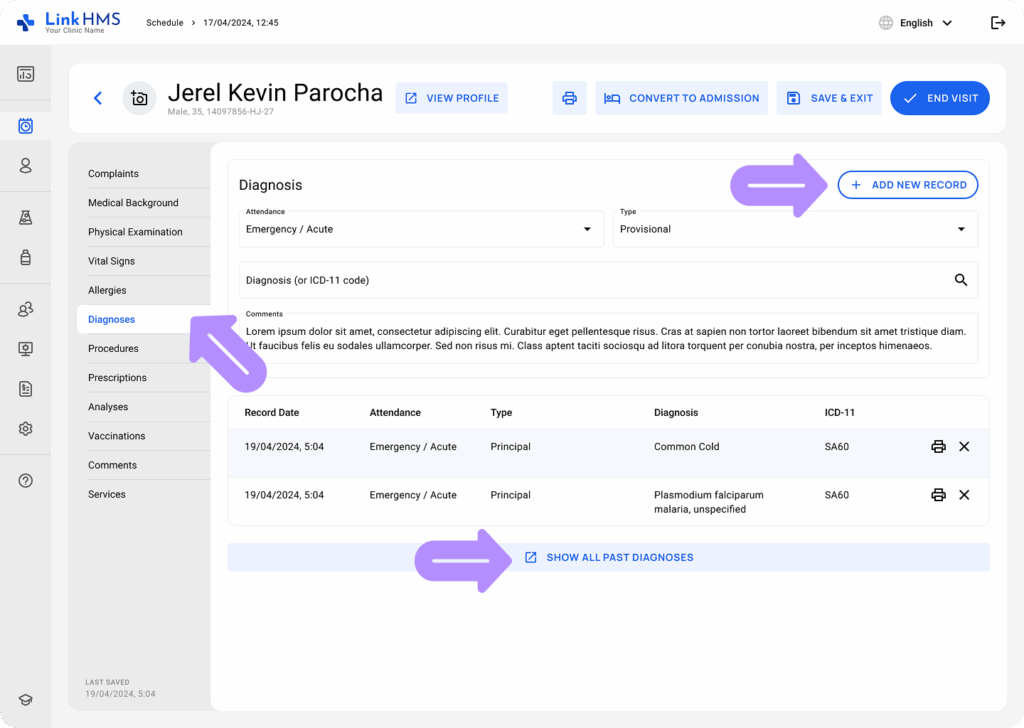The image size is (1024, 728).
Task: Click the print icon button in header
Action: click(569, 98)
